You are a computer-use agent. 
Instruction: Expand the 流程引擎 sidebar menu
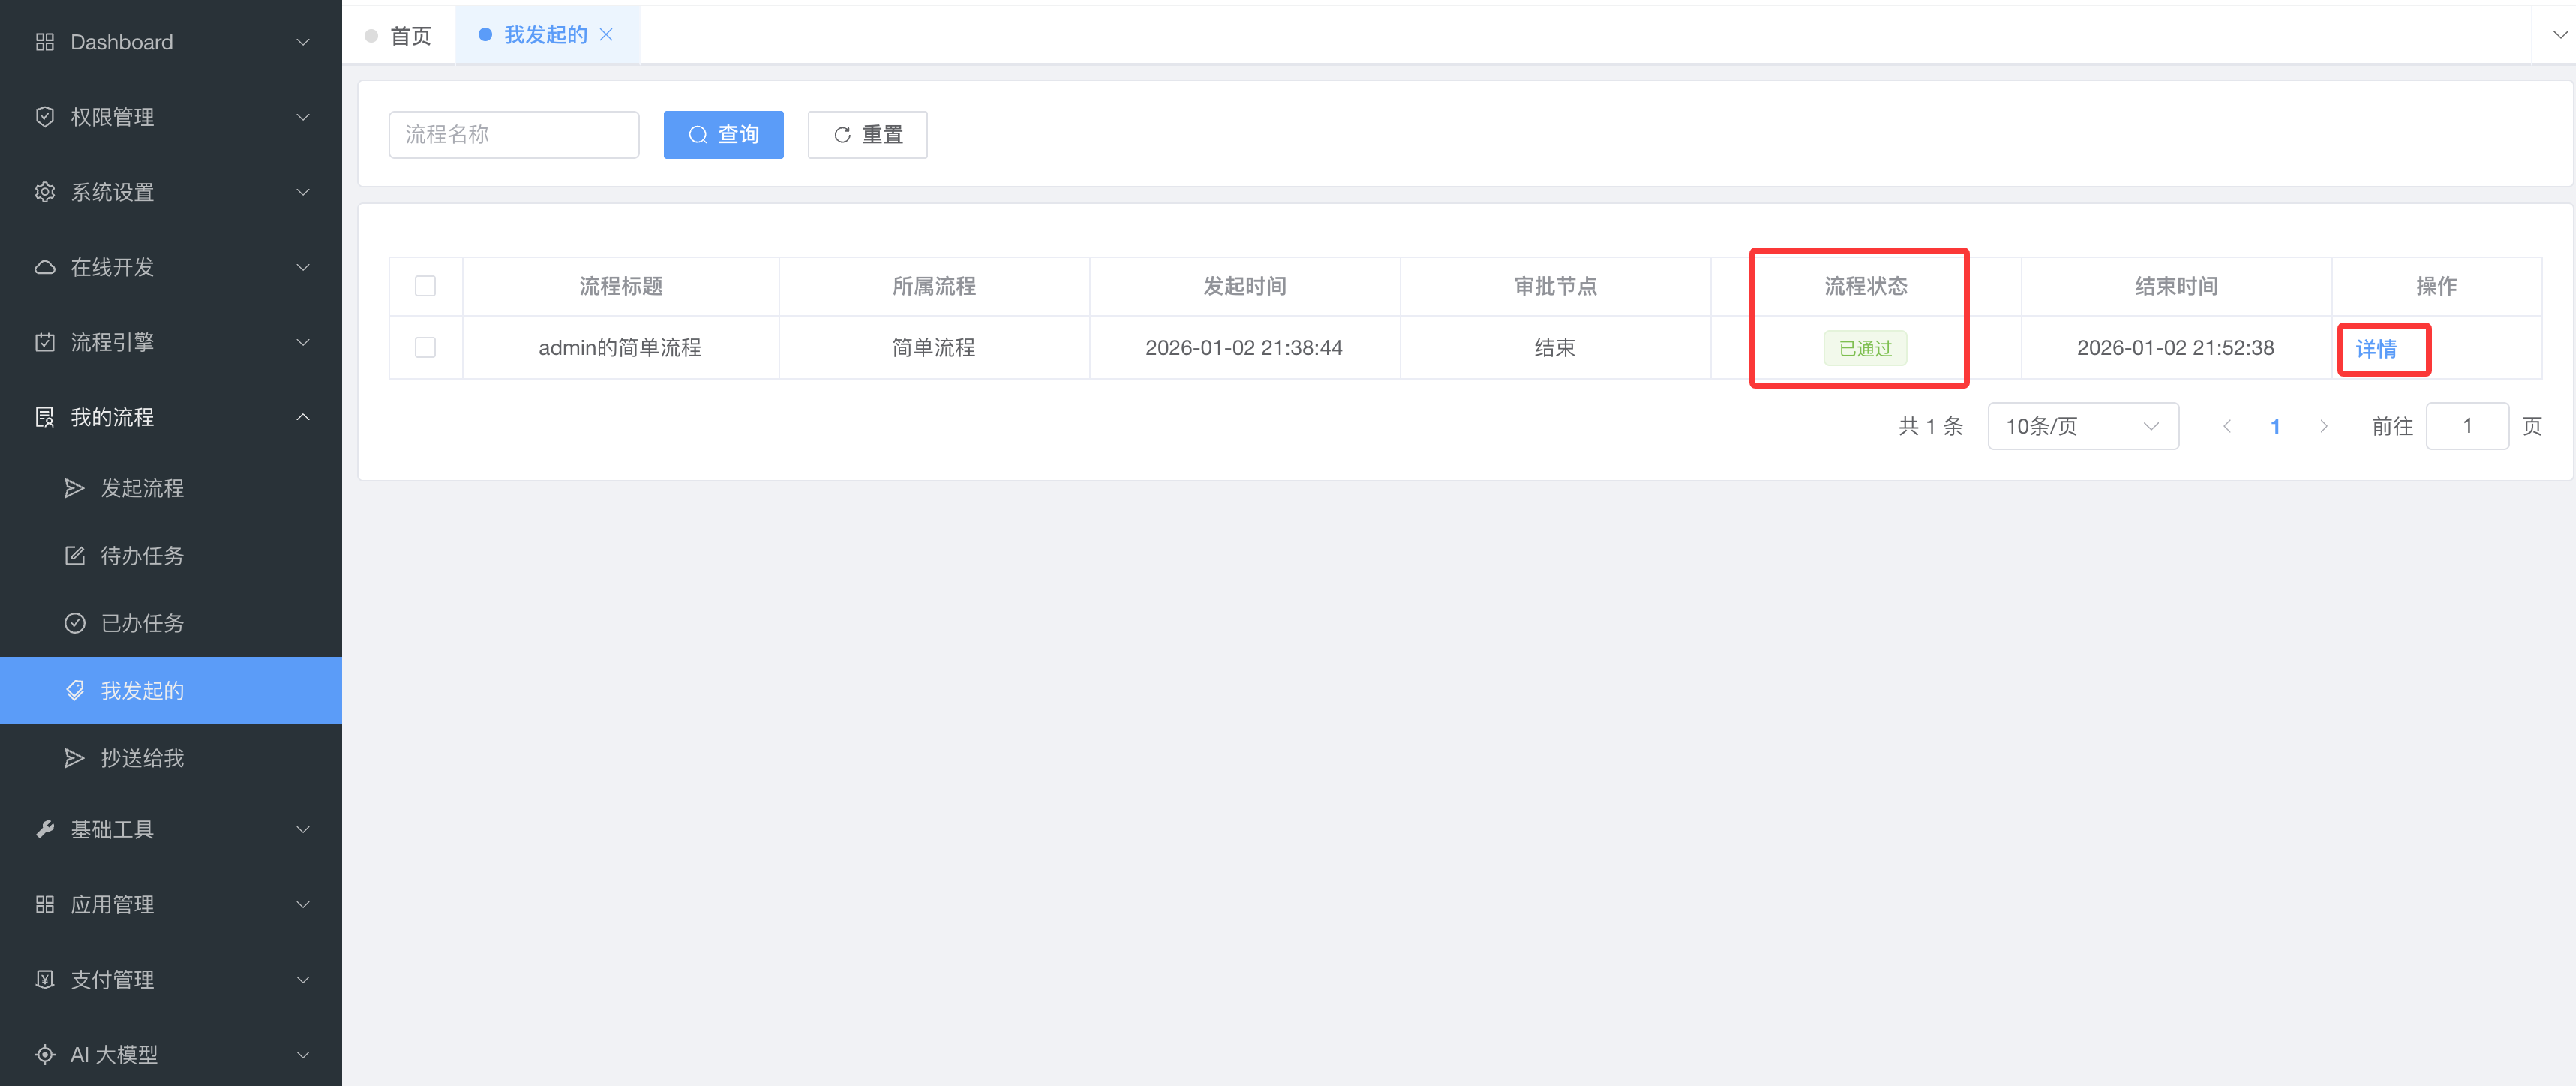[x=303, y=342]
